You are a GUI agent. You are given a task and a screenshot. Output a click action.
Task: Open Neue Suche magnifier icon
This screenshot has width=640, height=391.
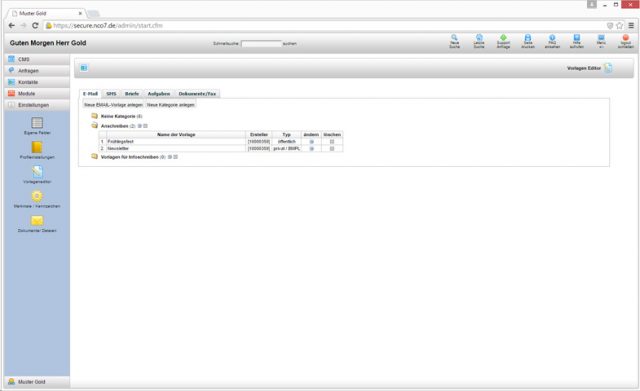coord(454,38)
